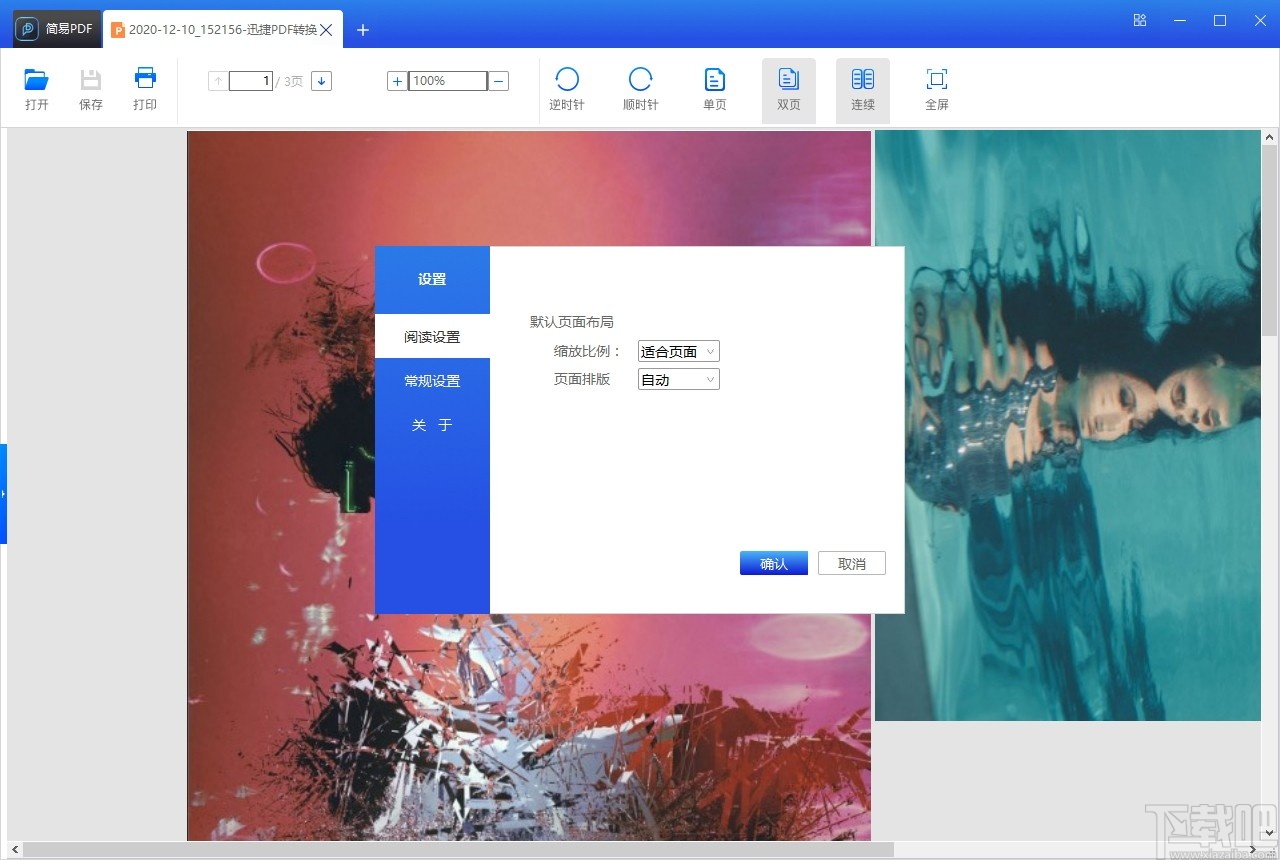Image resolution: width=1280 pixels, height=860 pixels.
Task: Confirm settings with the 确认 button
Action: coord(773,563)
